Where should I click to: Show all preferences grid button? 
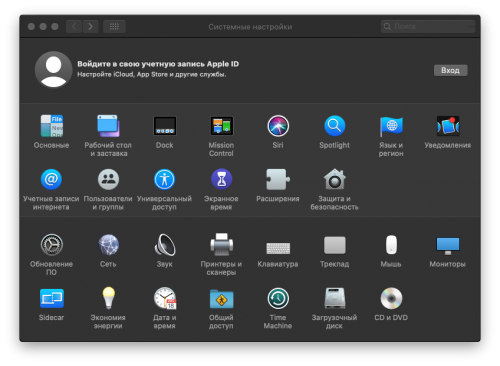[114, 26]
